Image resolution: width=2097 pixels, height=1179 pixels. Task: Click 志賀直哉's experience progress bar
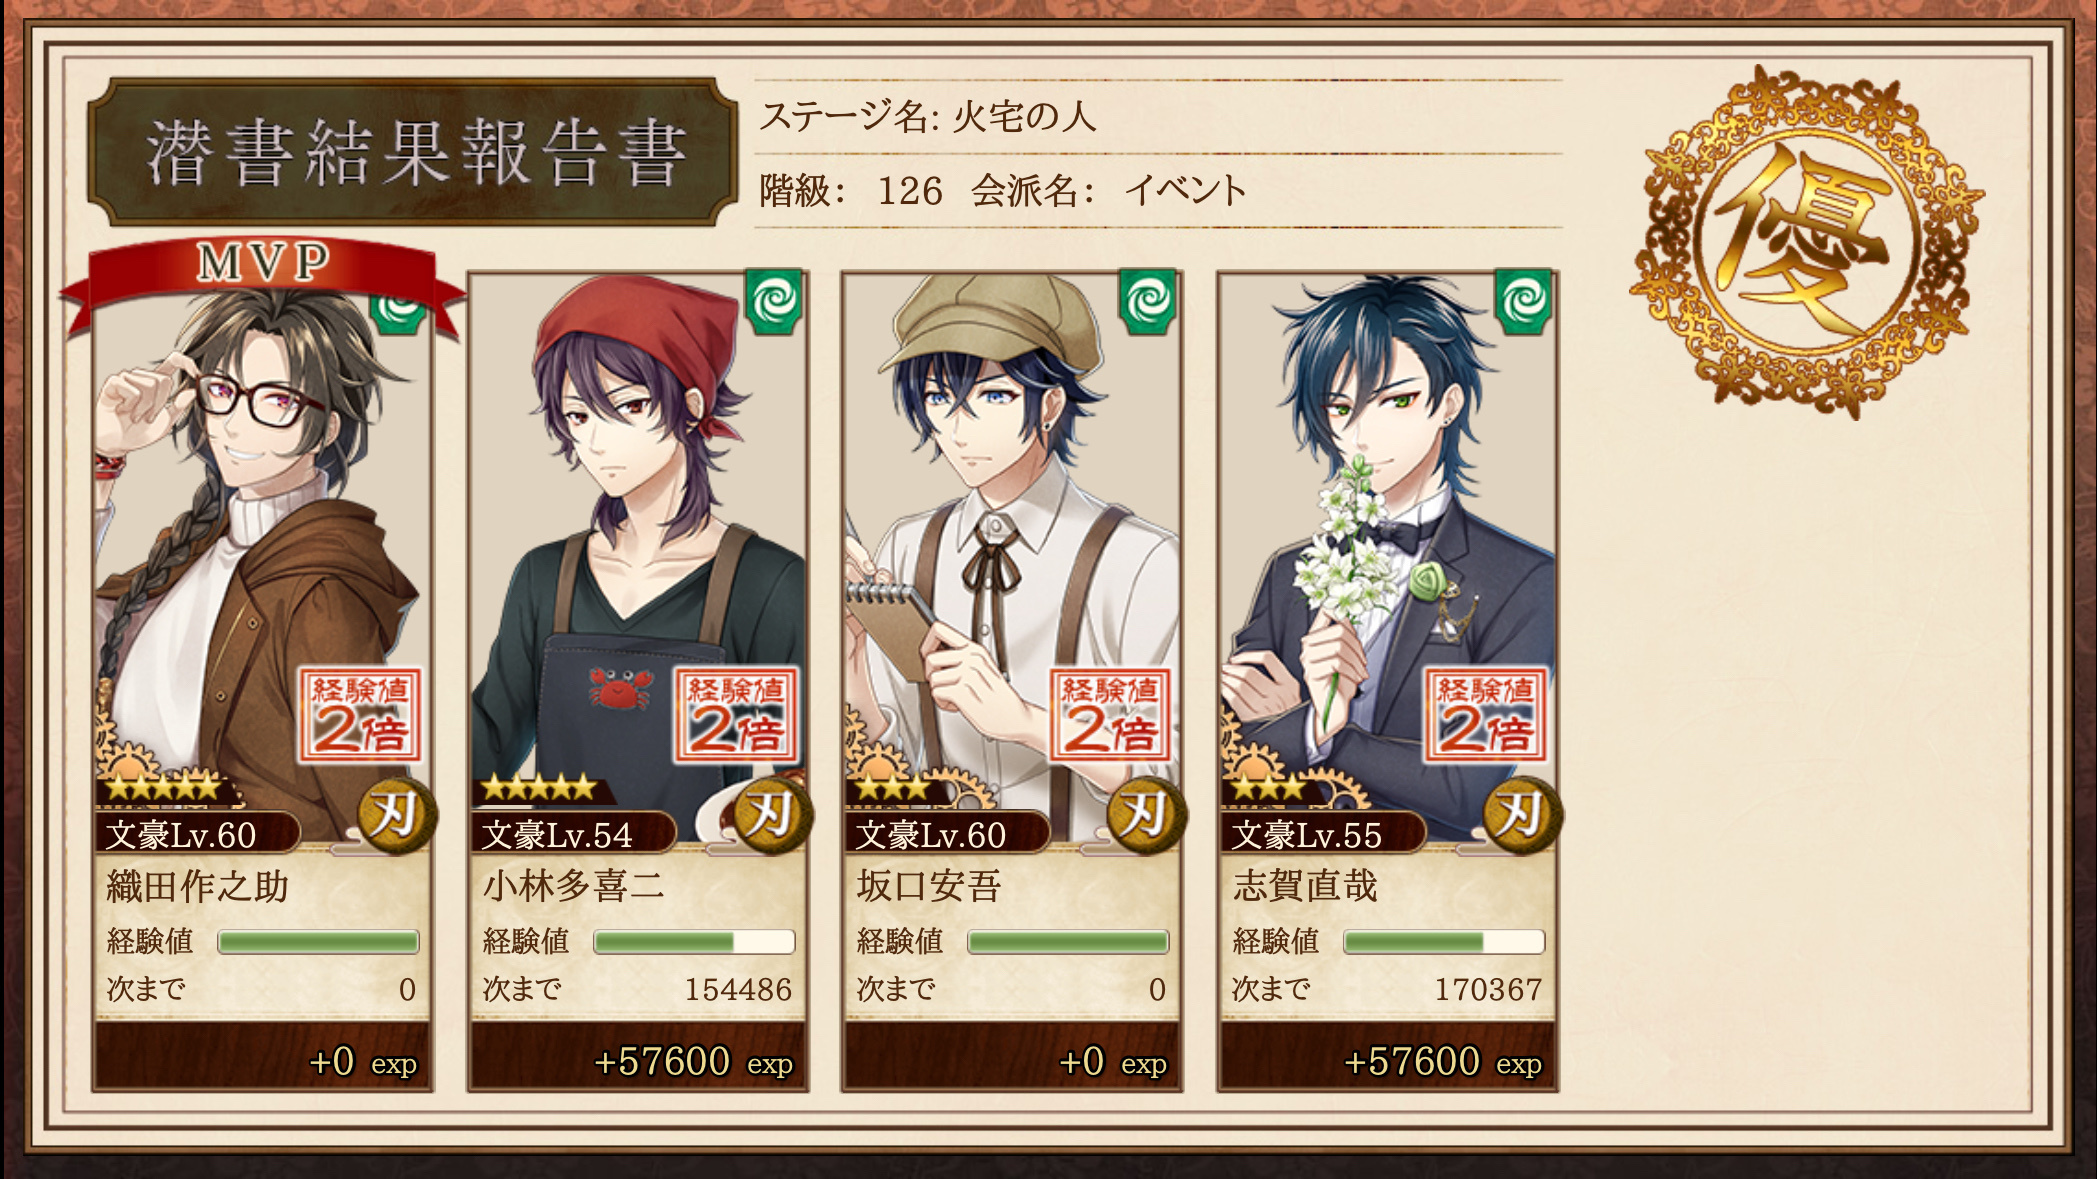point(1444,942)
